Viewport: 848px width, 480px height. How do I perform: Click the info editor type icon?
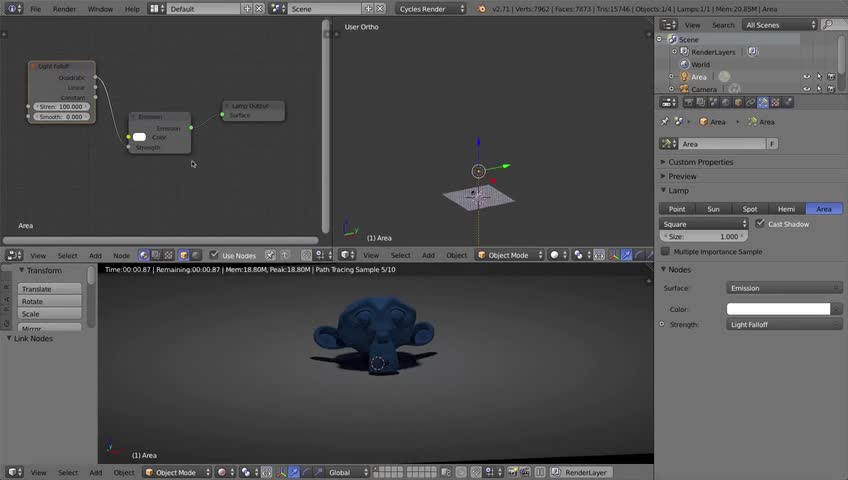click(x=14, y=9)
